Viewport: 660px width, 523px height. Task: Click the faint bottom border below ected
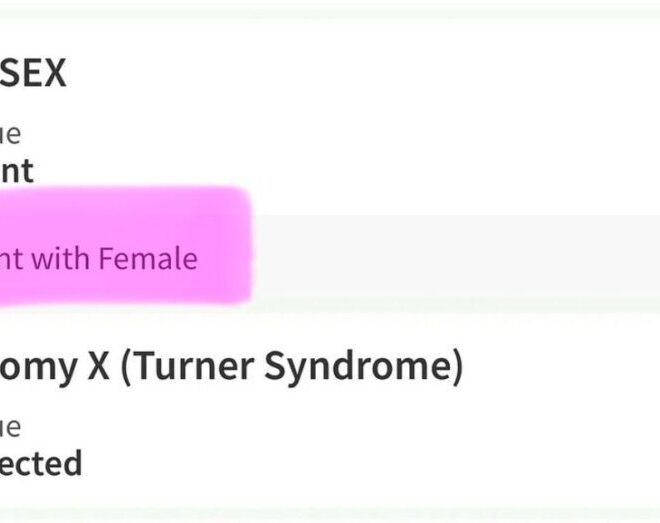click(330, 513)
